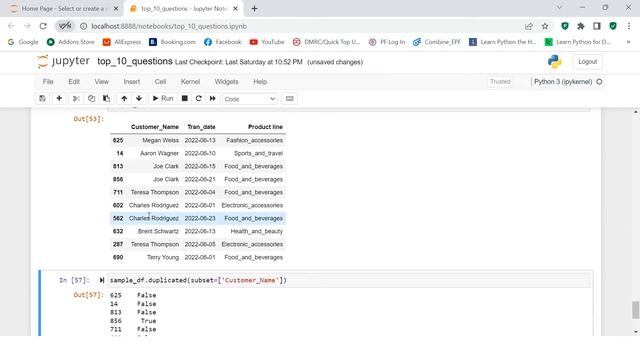Open the File menu
The height and width of the screenshot is (360, 640).
[x=48, y=82]
